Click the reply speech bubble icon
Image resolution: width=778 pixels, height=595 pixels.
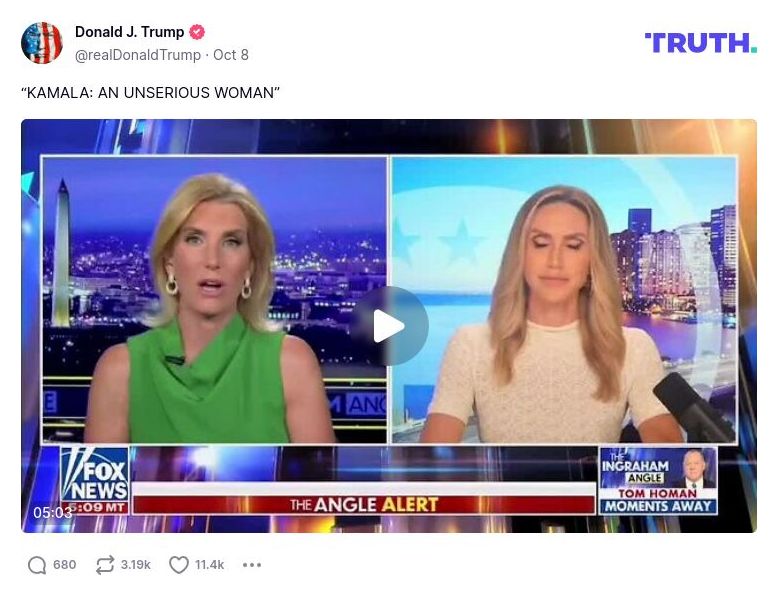(37, 565)
